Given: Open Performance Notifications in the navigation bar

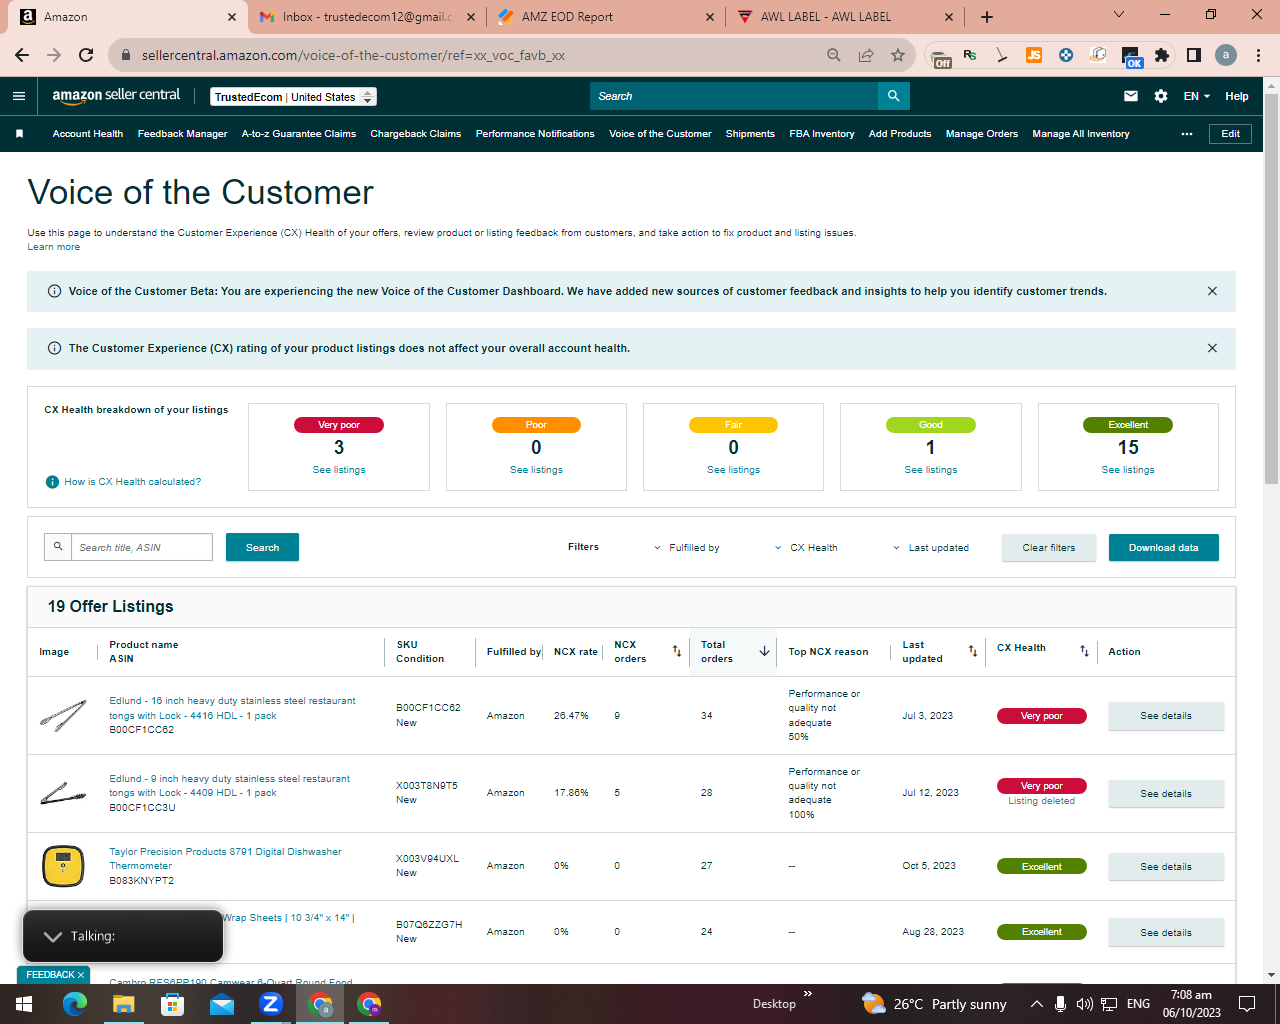Looking at the screenshot, I should click(535, 134).
